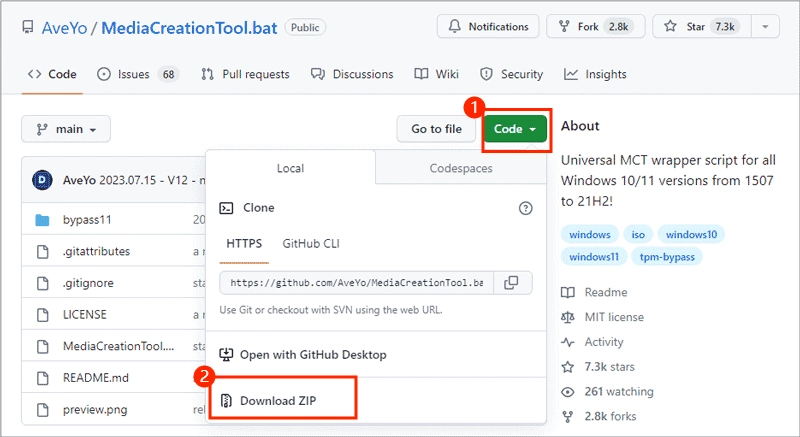Open the preview.png file

click(x=95, y=409)
